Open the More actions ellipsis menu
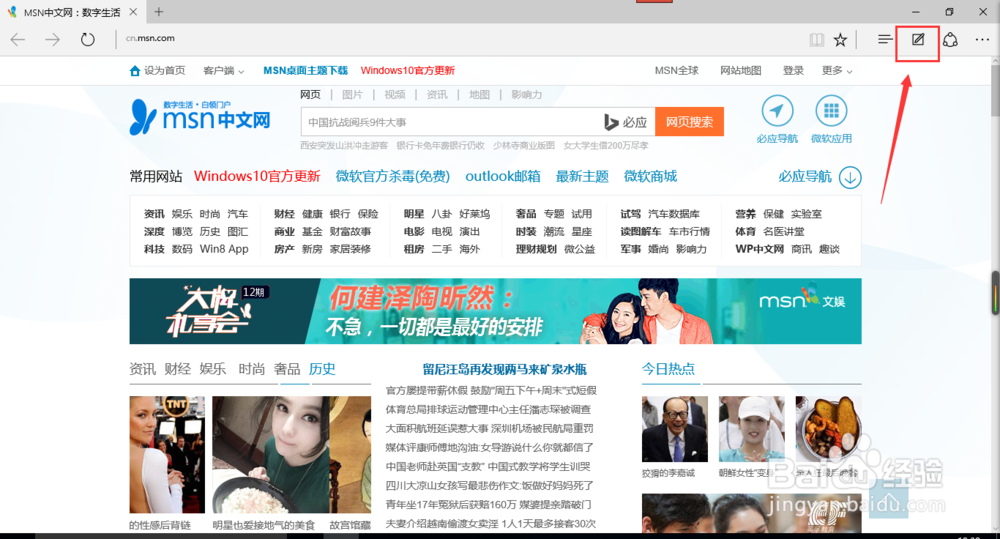The width and height of the screenshot is (1000, 539). pos(982,40)
